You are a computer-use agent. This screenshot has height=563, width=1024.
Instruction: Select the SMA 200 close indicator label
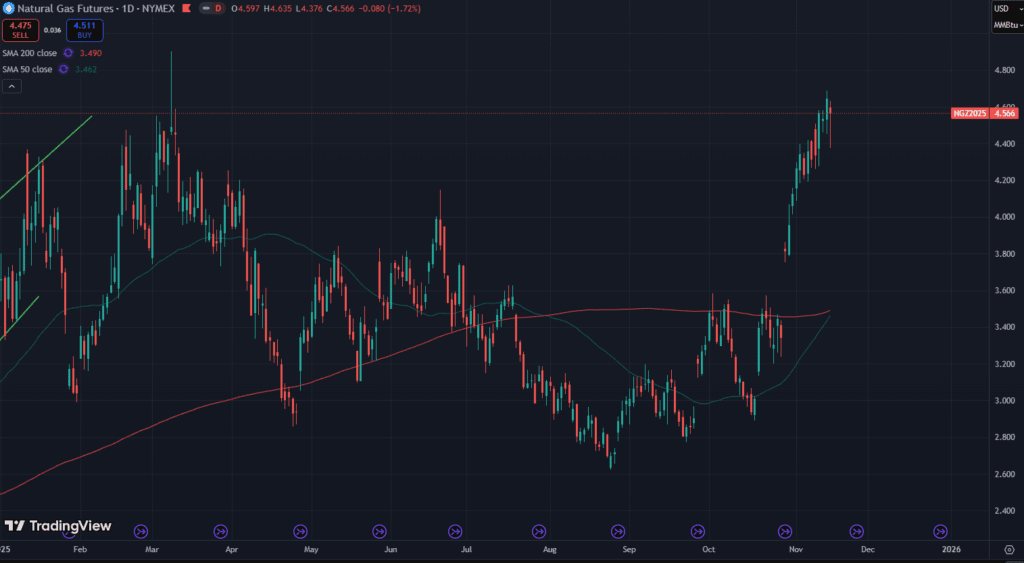tap(28, 52)
